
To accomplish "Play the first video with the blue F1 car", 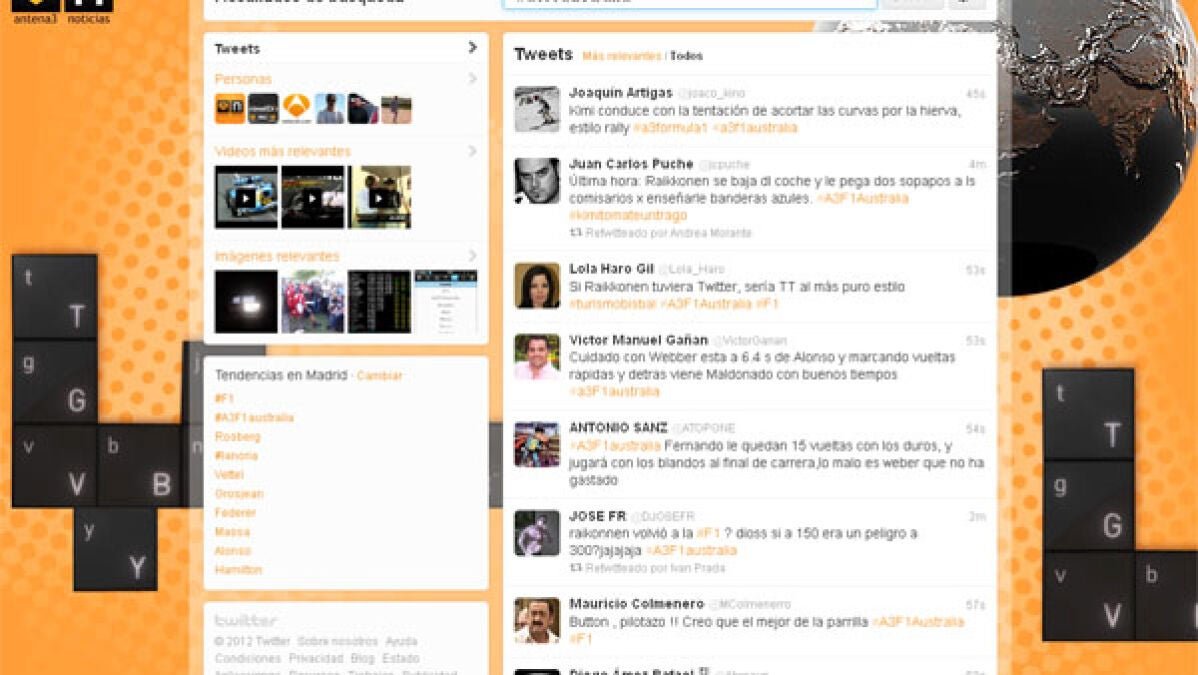I will [246, 197].
